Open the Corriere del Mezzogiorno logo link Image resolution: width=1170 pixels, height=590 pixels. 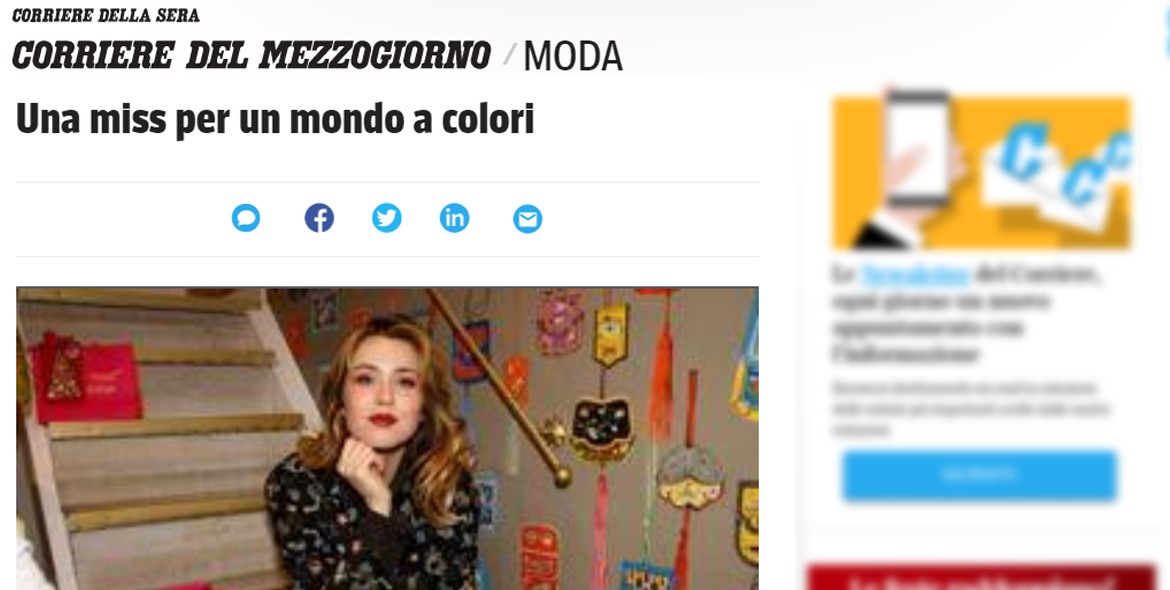[x=251, y=56]
